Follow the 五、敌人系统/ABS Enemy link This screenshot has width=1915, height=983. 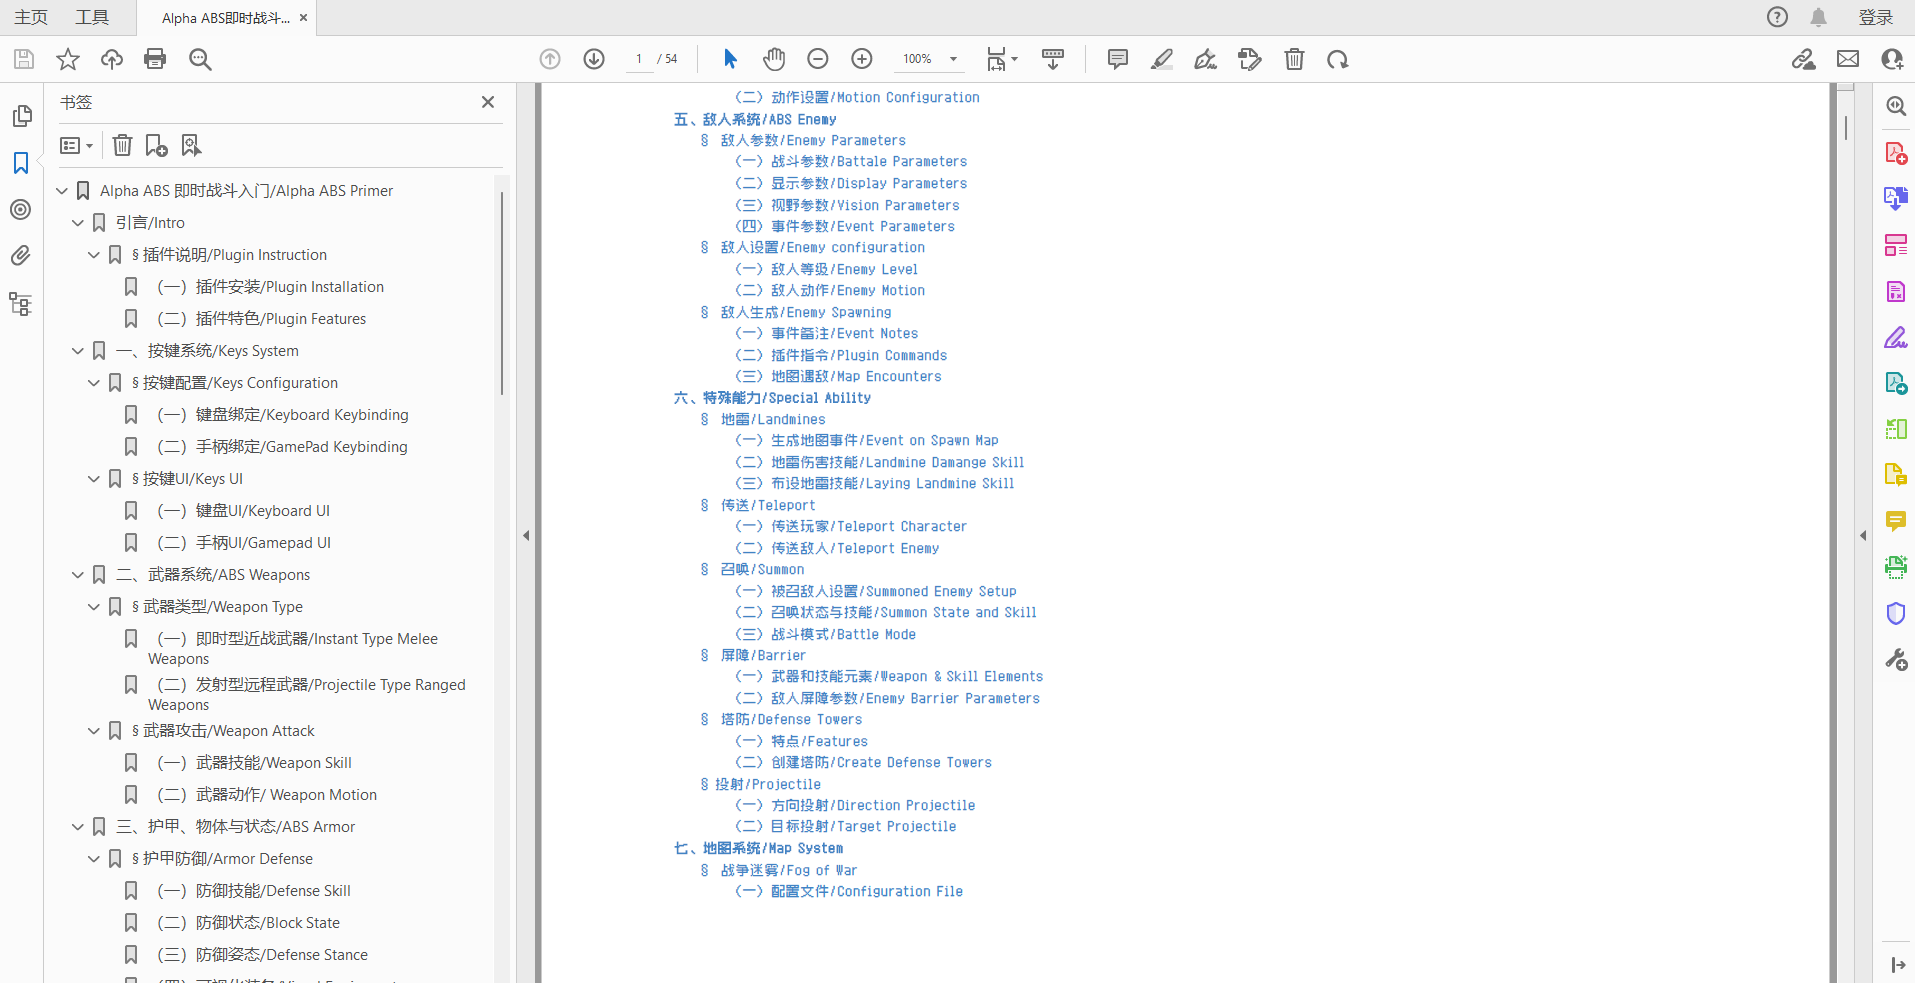click(x=755, y=119)
